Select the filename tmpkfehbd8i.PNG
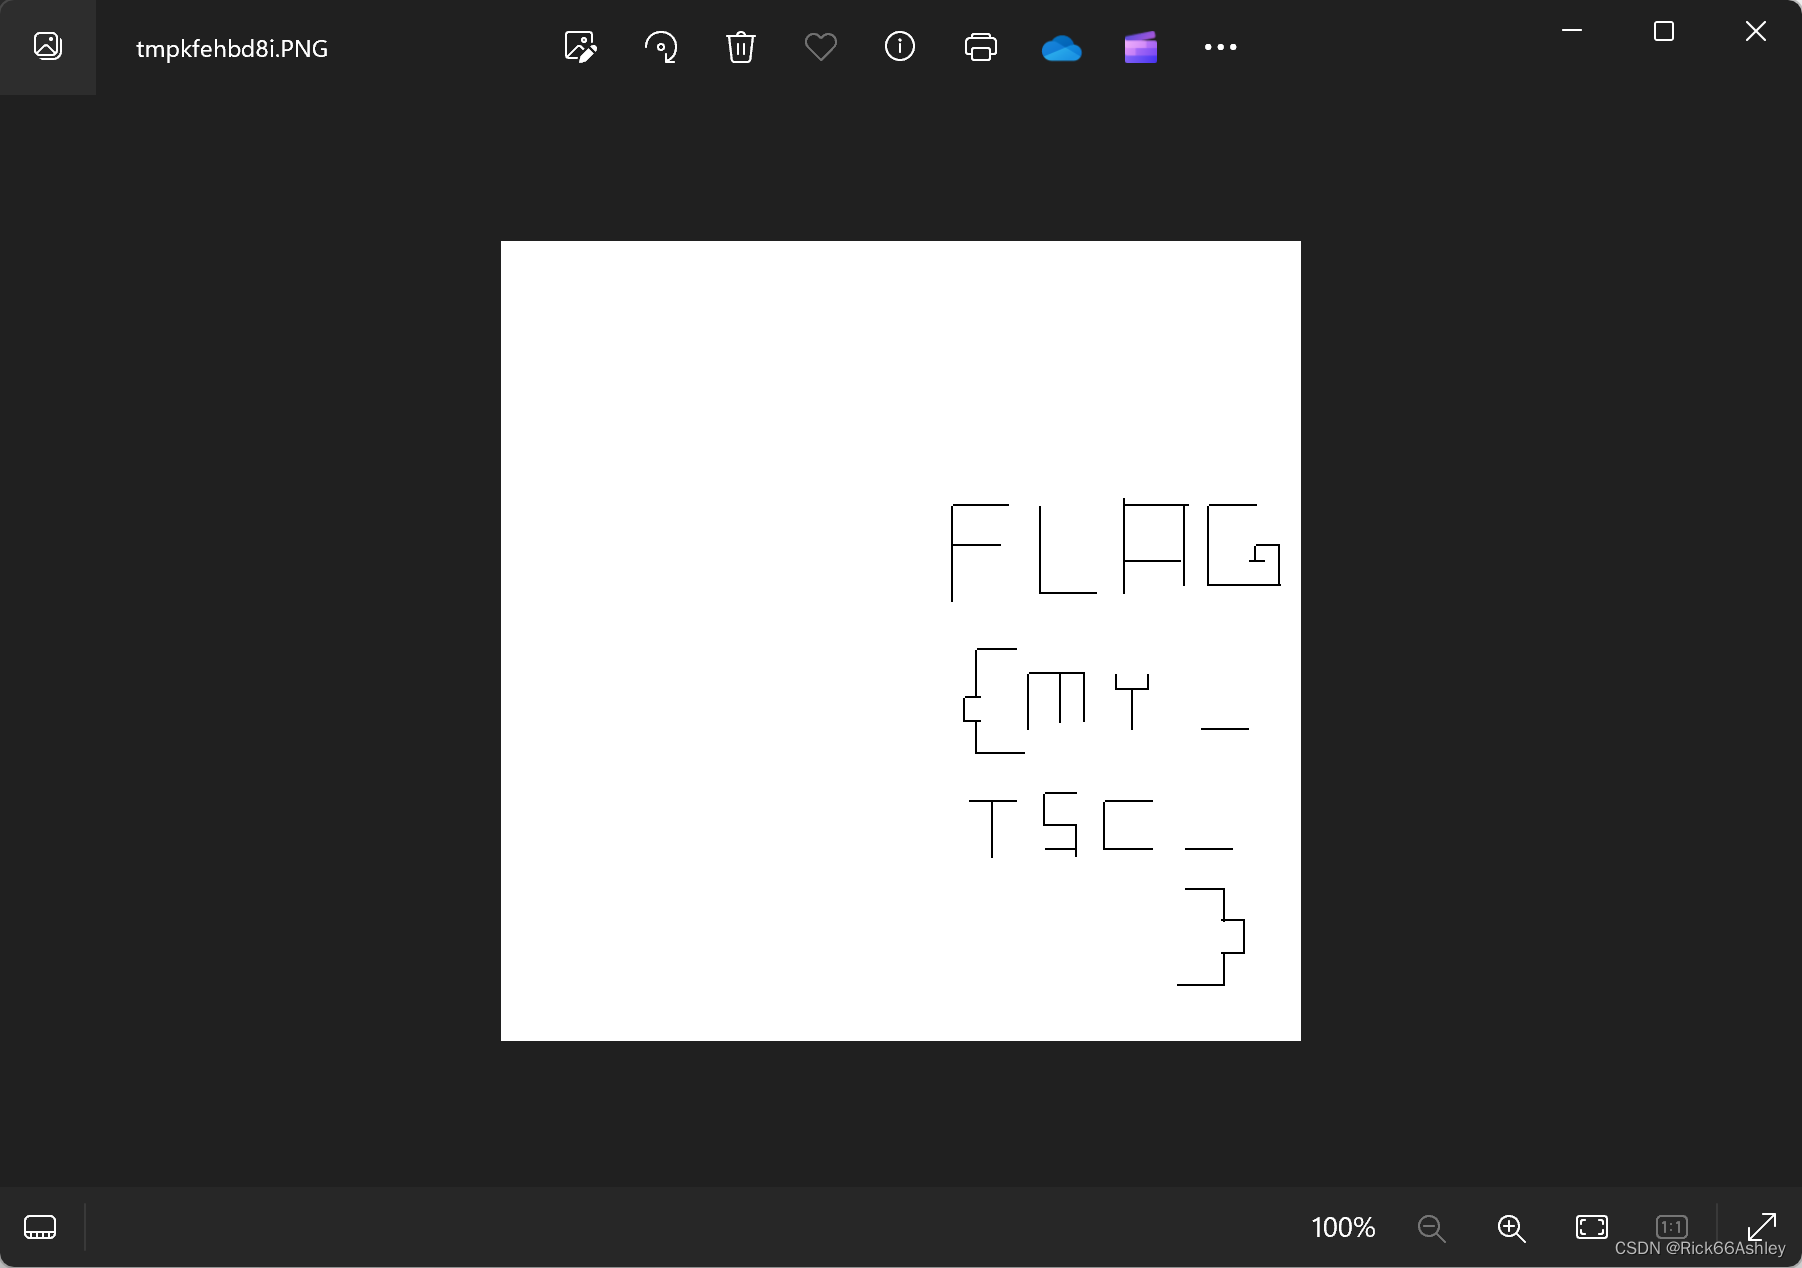 (x=232, y=48)
